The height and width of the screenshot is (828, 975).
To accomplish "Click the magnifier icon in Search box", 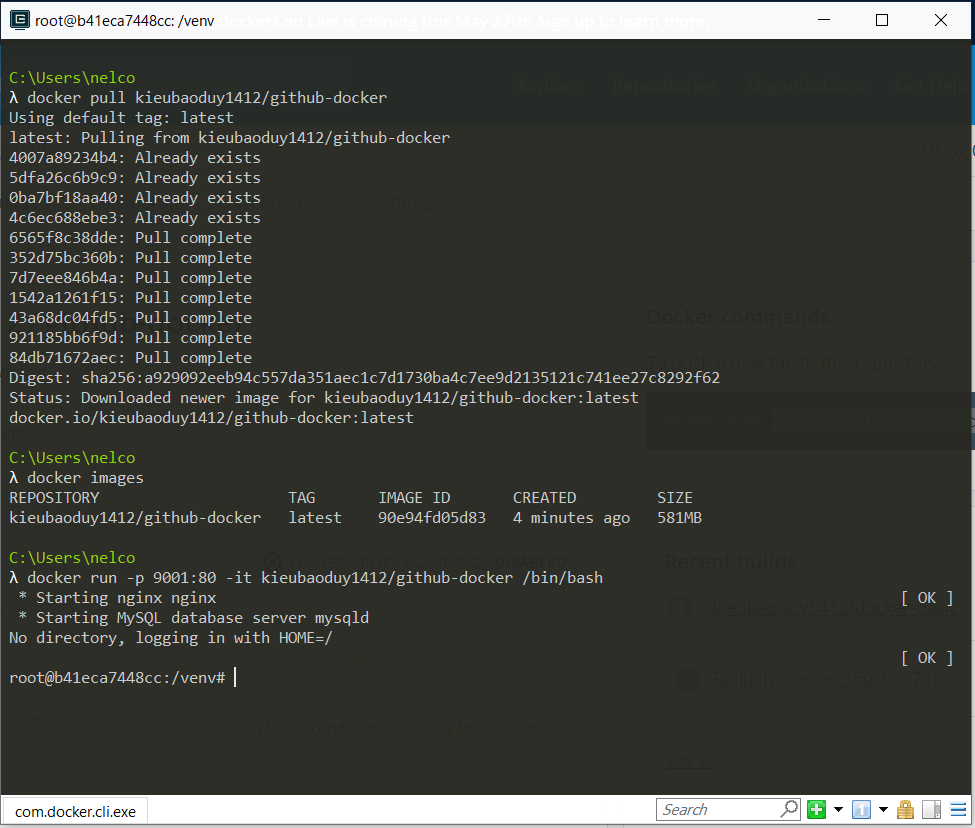I will click(x=789, y=809).
